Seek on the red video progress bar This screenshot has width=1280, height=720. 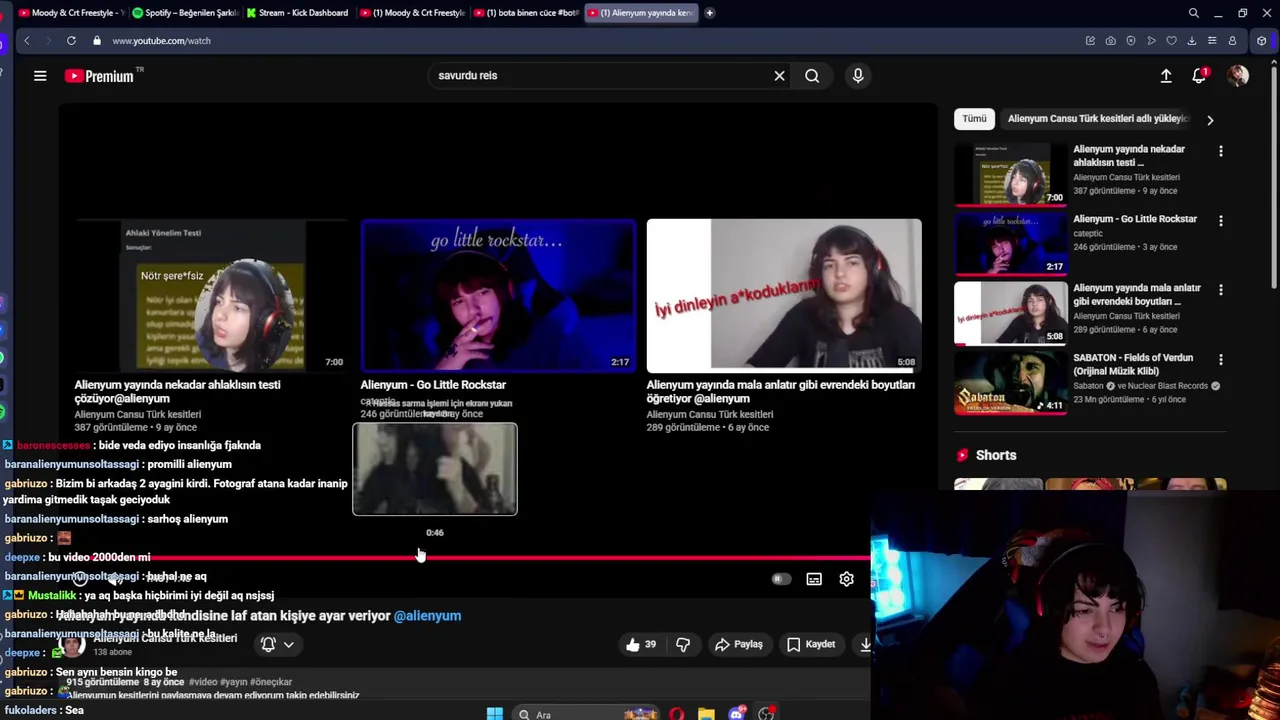465,557
